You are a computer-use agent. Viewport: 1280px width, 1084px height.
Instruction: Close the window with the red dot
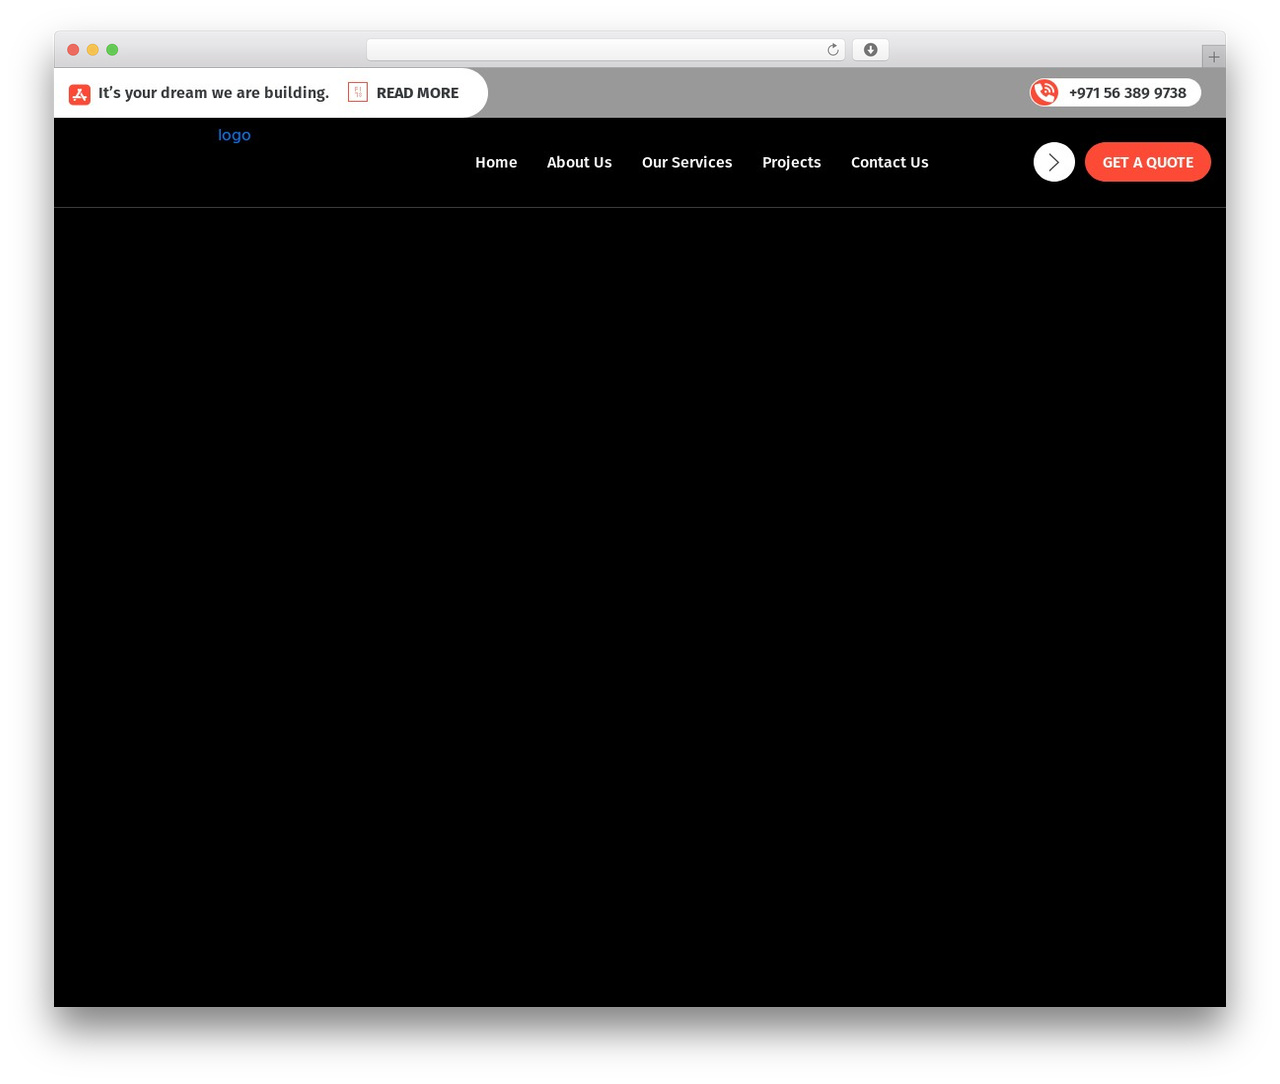pos(73,50)
